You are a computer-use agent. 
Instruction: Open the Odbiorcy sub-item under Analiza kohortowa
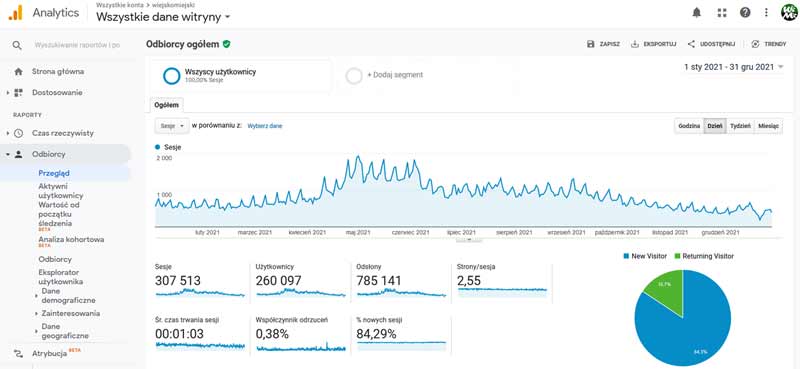click(55, 259)
